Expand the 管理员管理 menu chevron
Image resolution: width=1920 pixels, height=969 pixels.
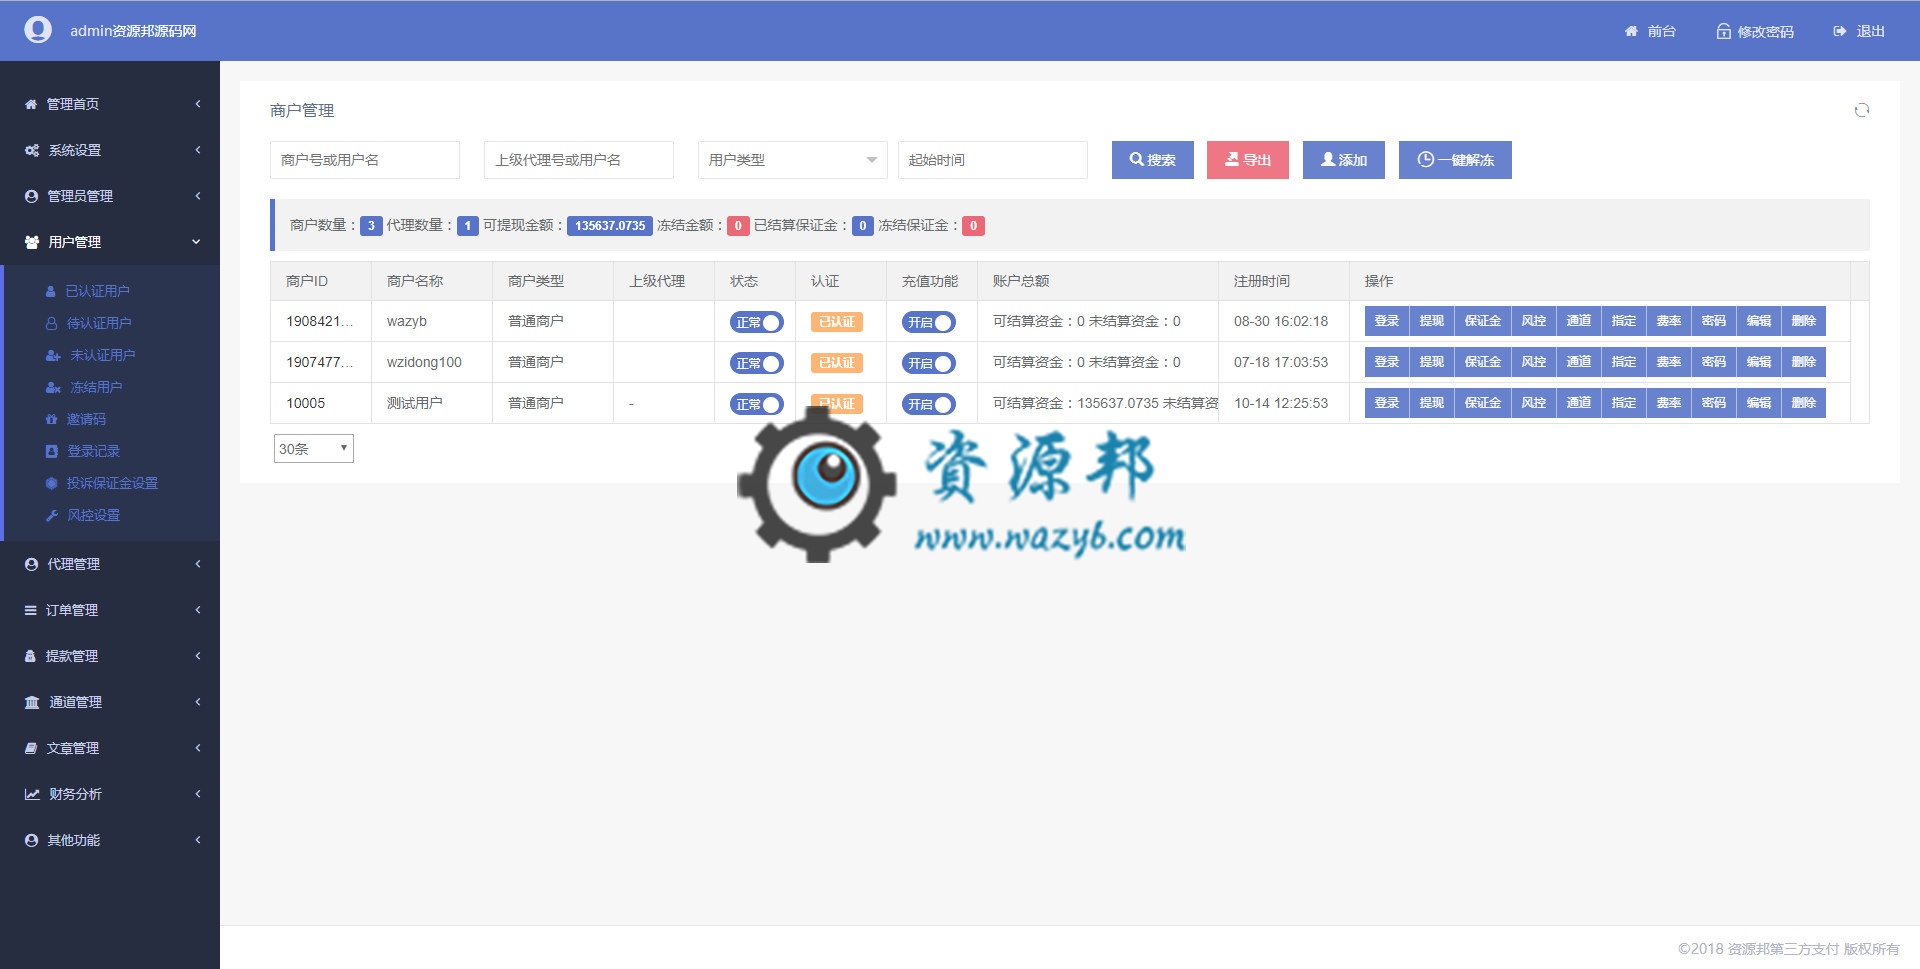click(198, 196)
